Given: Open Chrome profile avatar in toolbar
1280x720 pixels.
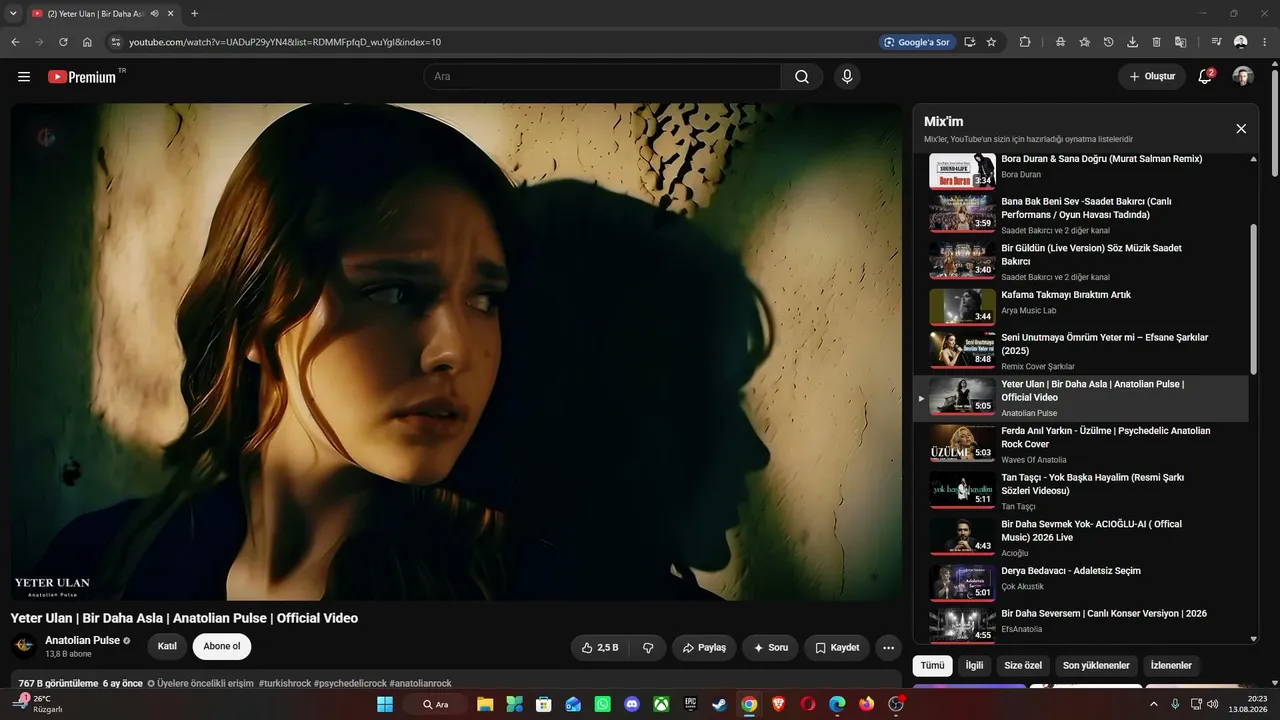Looking at the screenshot, I should click(1241, 42).
